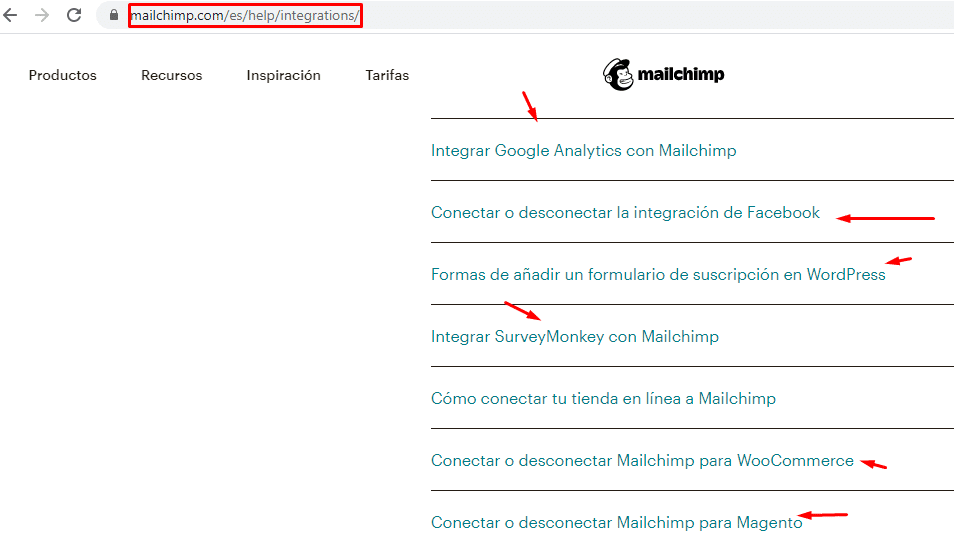954x543 pixels.
Task: Click the red arrow beside Magento link
Action: [x=823, y=516]
